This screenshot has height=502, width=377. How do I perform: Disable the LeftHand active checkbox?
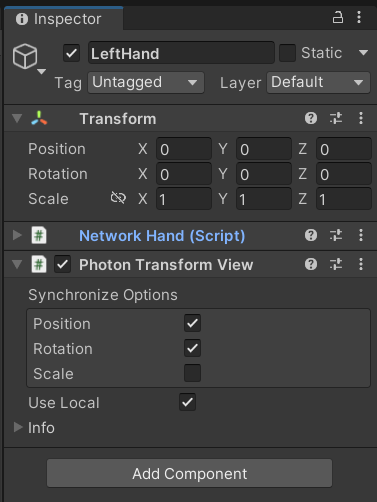(x=71, y=53)
